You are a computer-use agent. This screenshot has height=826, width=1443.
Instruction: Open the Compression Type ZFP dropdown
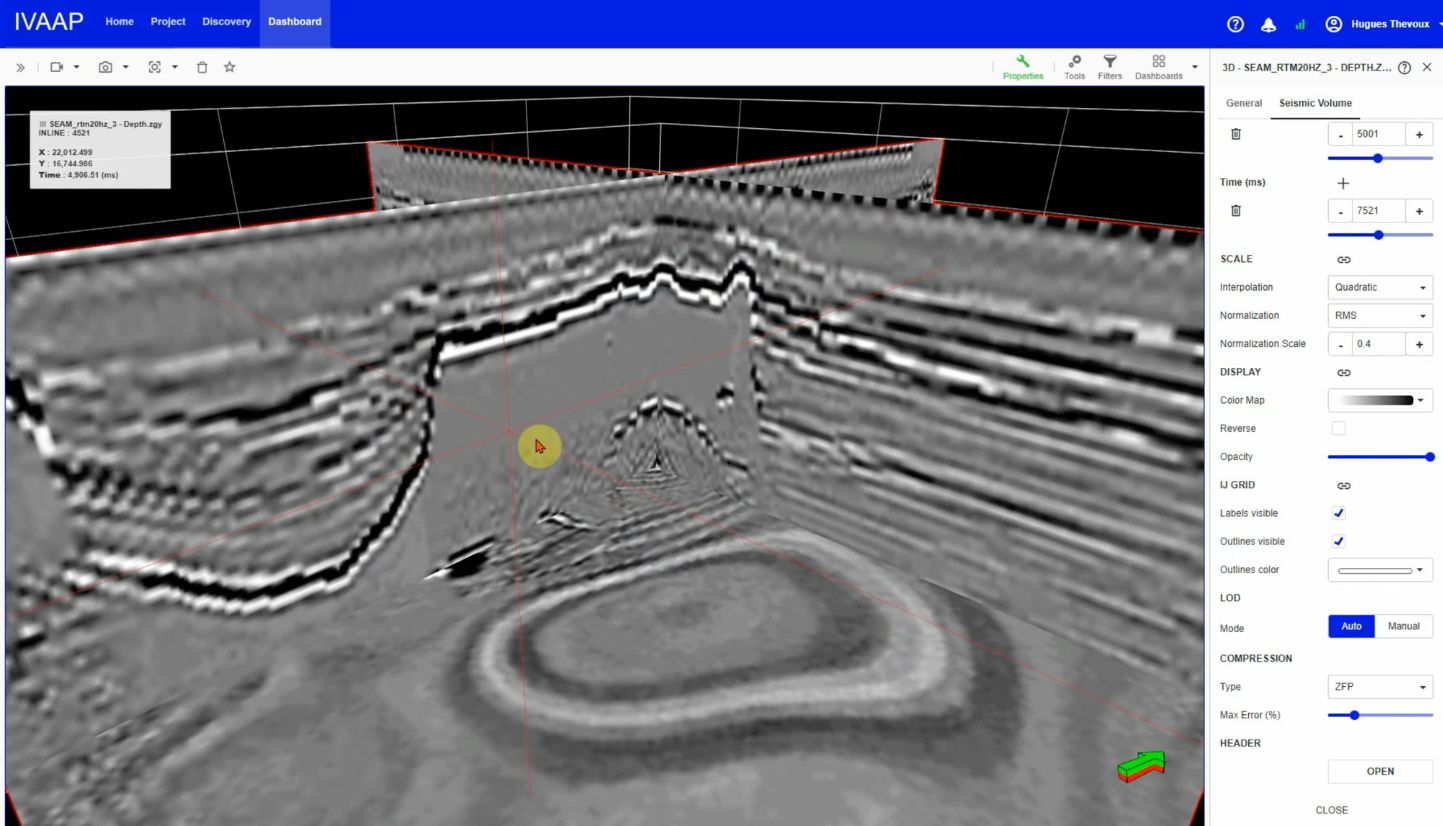[1380, 687]
